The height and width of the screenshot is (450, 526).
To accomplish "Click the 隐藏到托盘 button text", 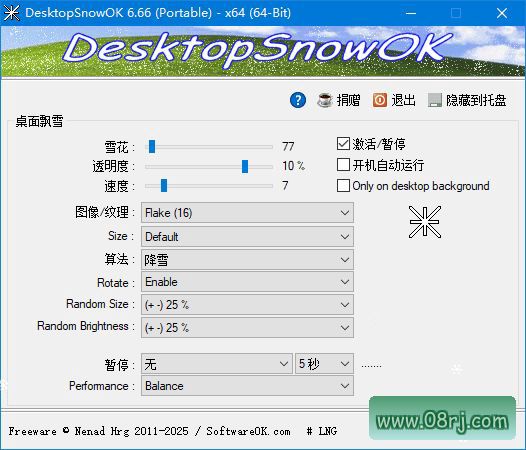I will pos(476,100).
